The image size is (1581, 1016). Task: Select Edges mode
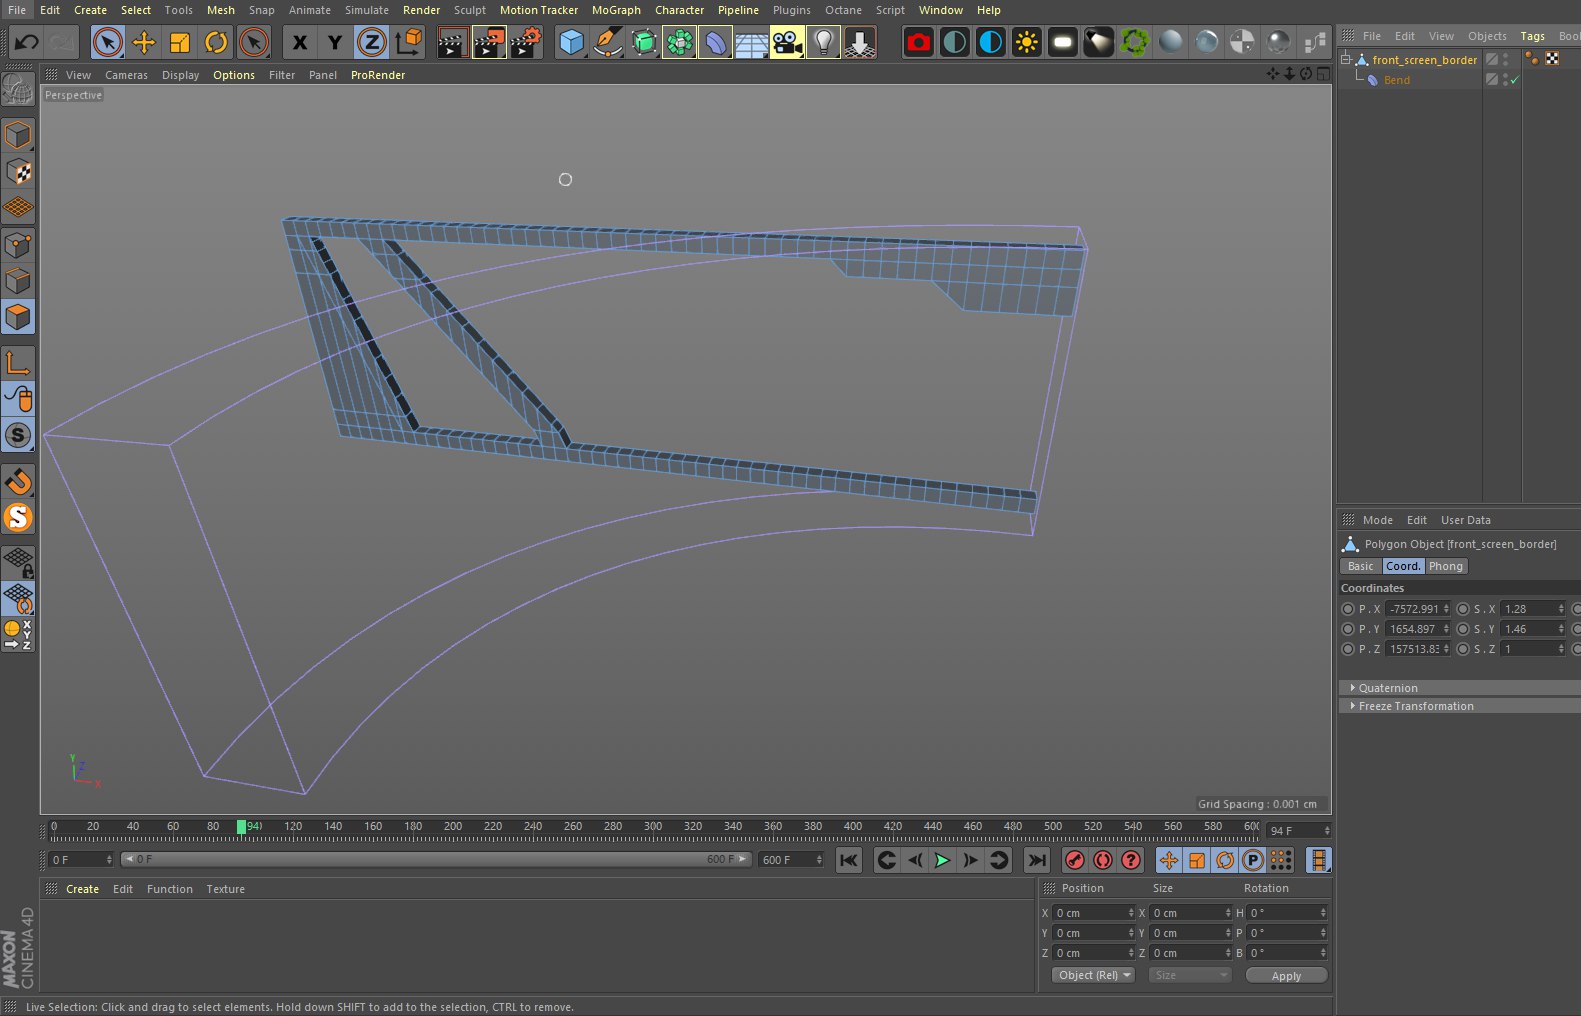(x=18, y=281)
